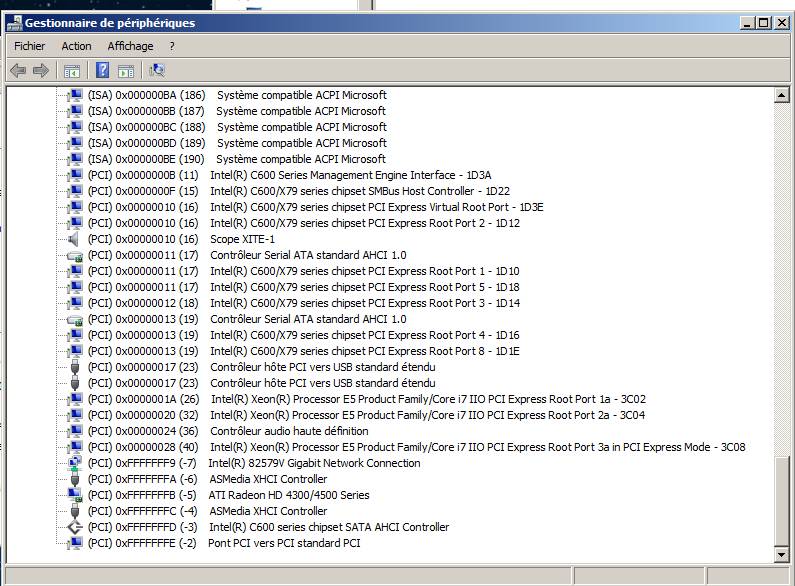Open the ? help menu

(172, 46)
